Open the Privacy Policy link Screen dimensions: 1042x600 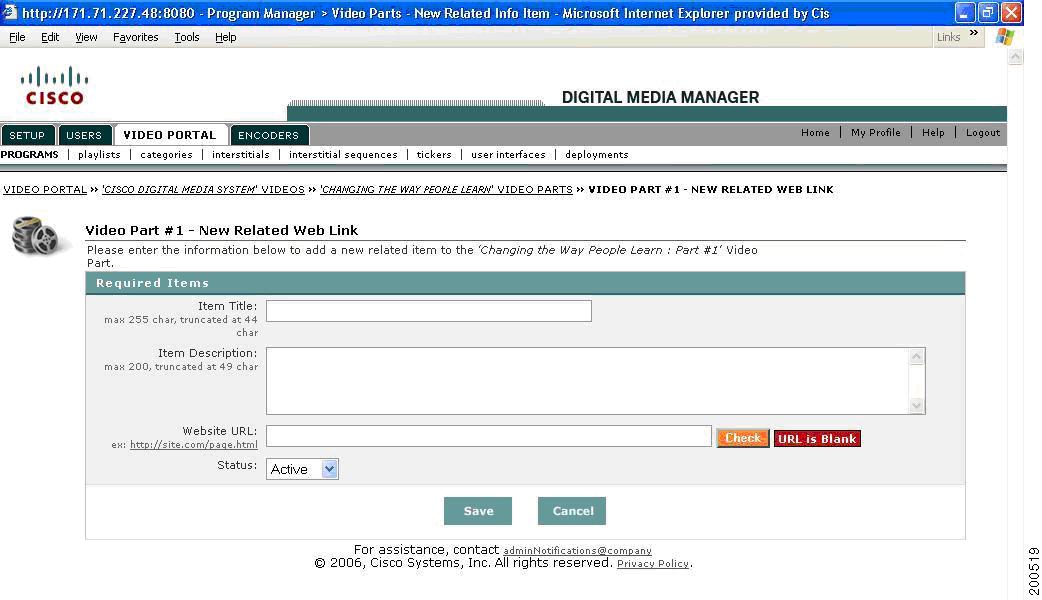(652, 563)
